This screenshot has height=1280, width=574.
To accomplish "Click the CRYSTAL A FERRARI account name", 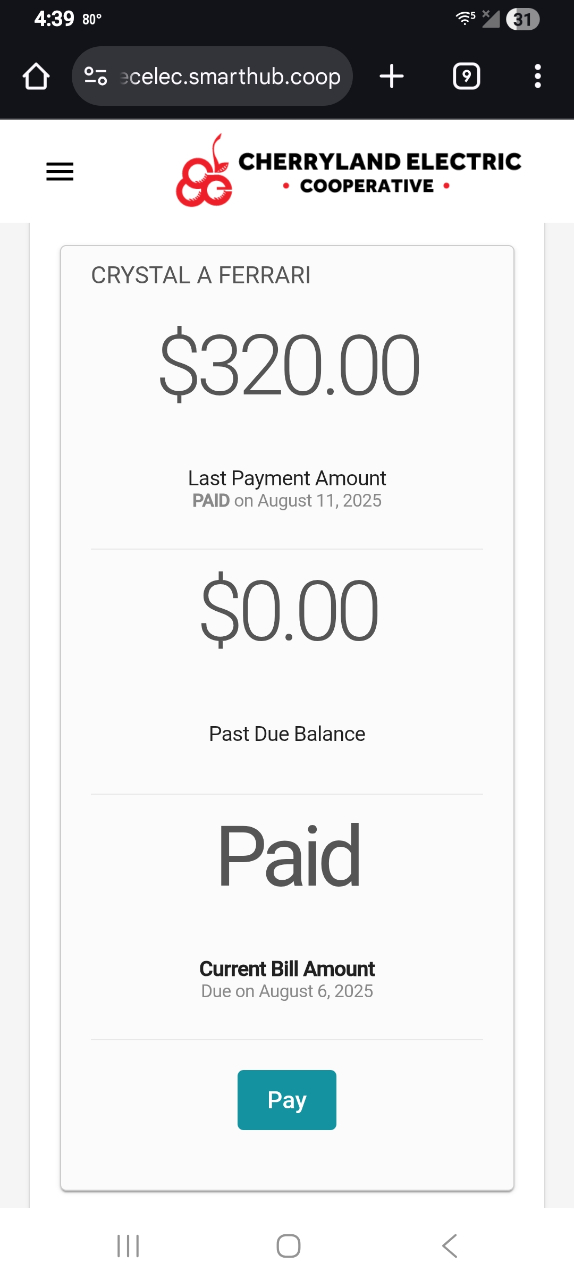I will pos(201,275).
